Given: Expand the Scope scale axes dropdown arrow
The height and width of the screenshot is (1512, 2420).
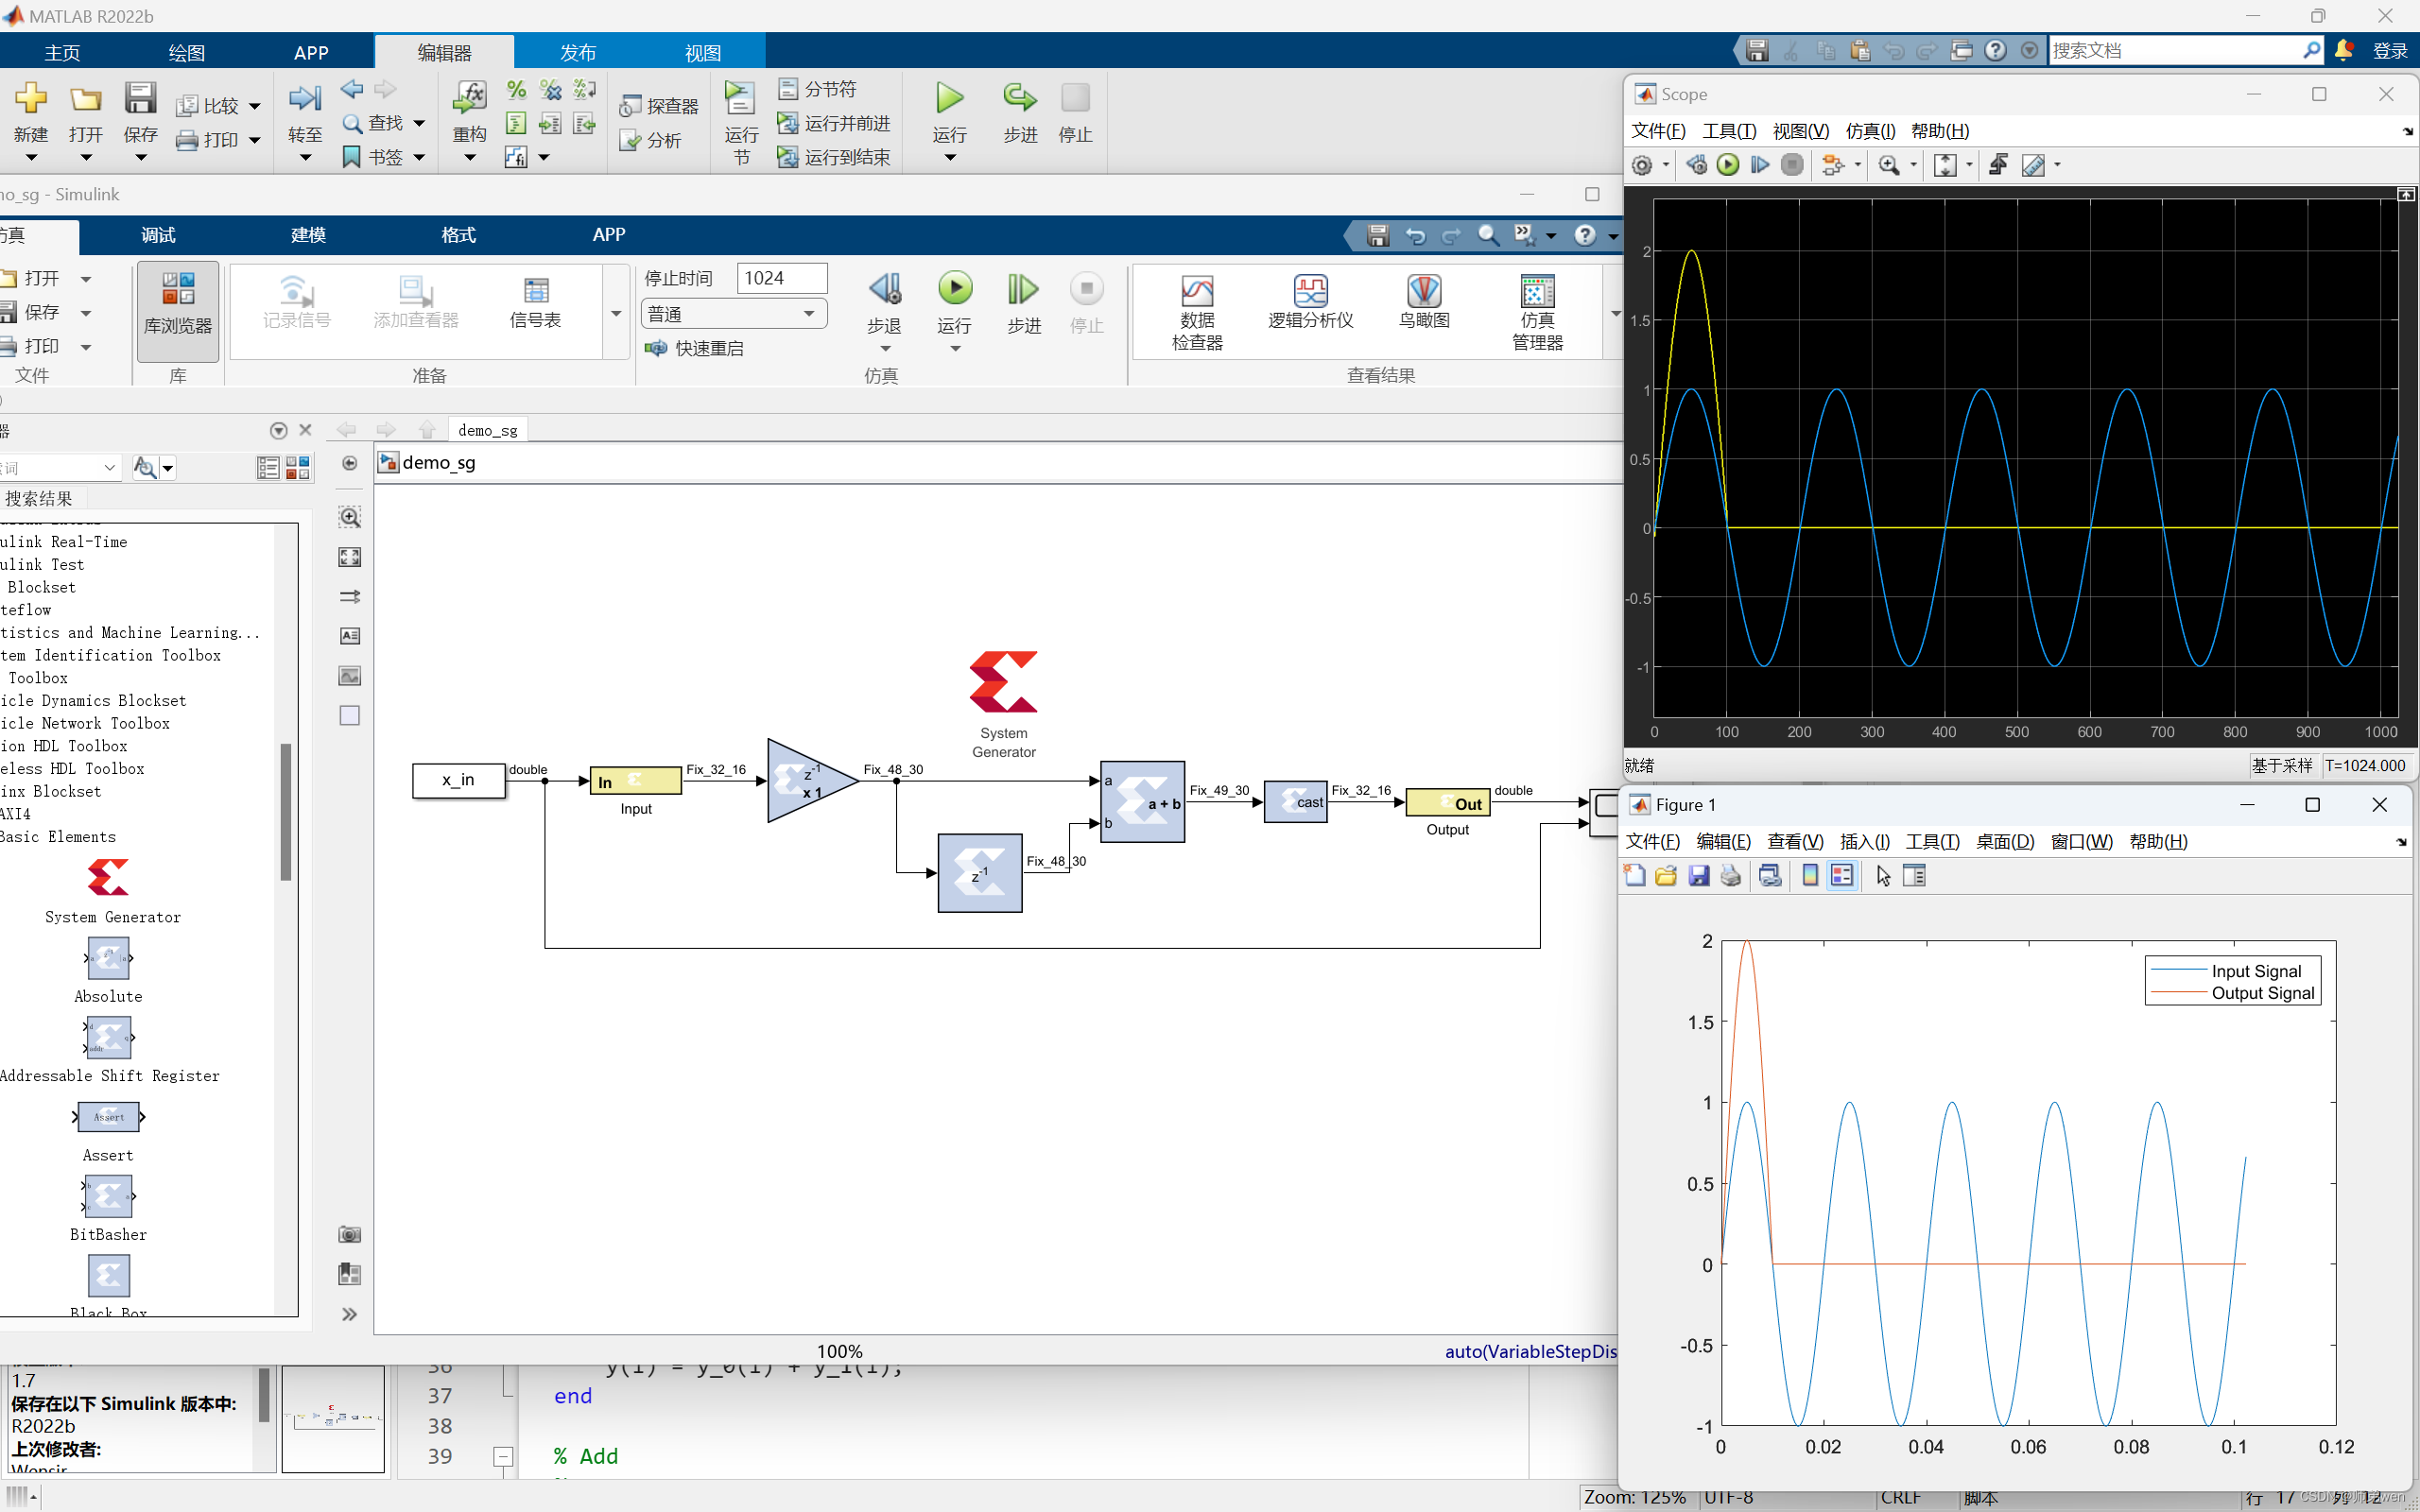Looking at the screenshot, I should coord(1969,165).
